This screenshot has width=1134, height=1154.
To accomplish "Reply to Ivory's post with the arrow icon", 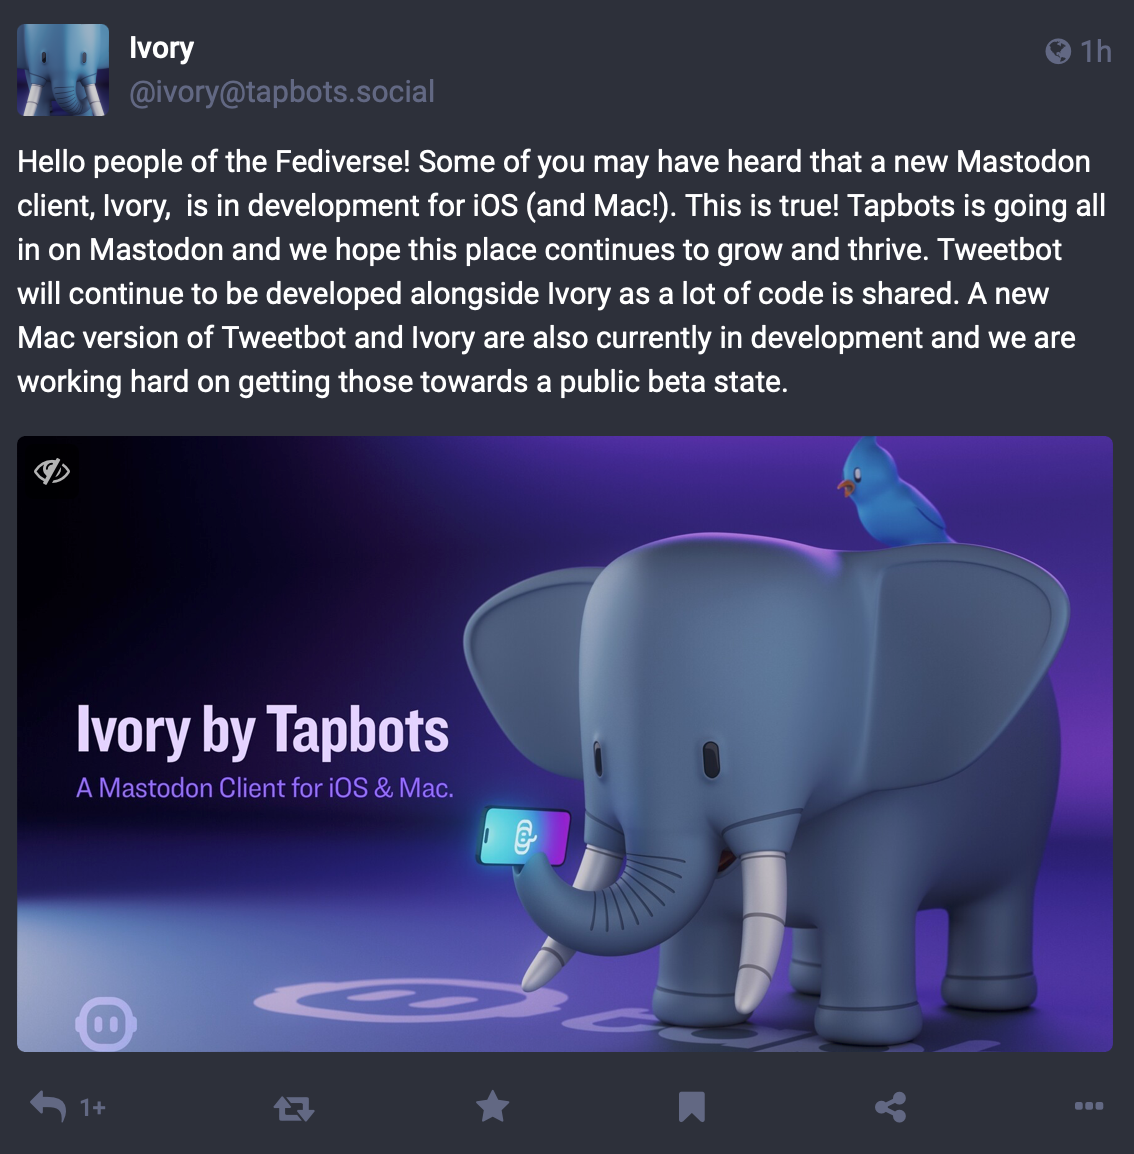I will [x=49, y=1106].
